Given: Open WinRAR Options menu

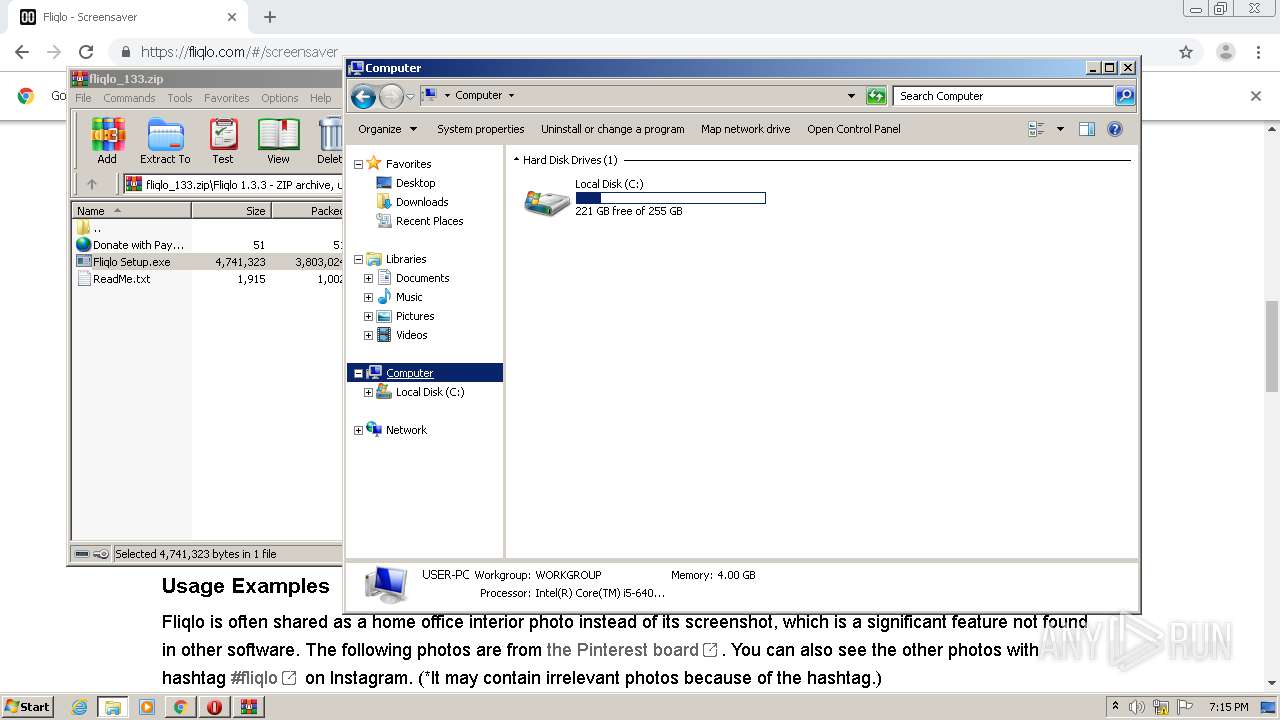Looking at the screenshot, I should [x=280, y=98].
